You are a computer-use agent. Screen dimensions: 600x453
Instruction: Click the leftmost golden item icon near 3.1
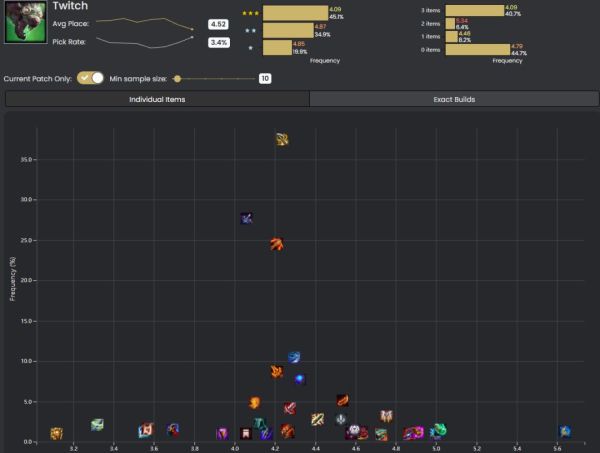pyautogui.click(x=57, y=433)
